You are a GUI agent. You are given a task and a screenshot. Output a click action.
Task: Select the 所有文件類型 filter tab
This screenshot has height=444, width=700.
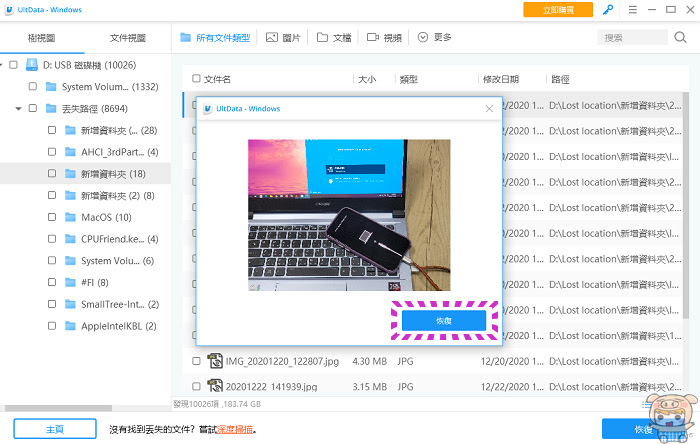[215, 37]
